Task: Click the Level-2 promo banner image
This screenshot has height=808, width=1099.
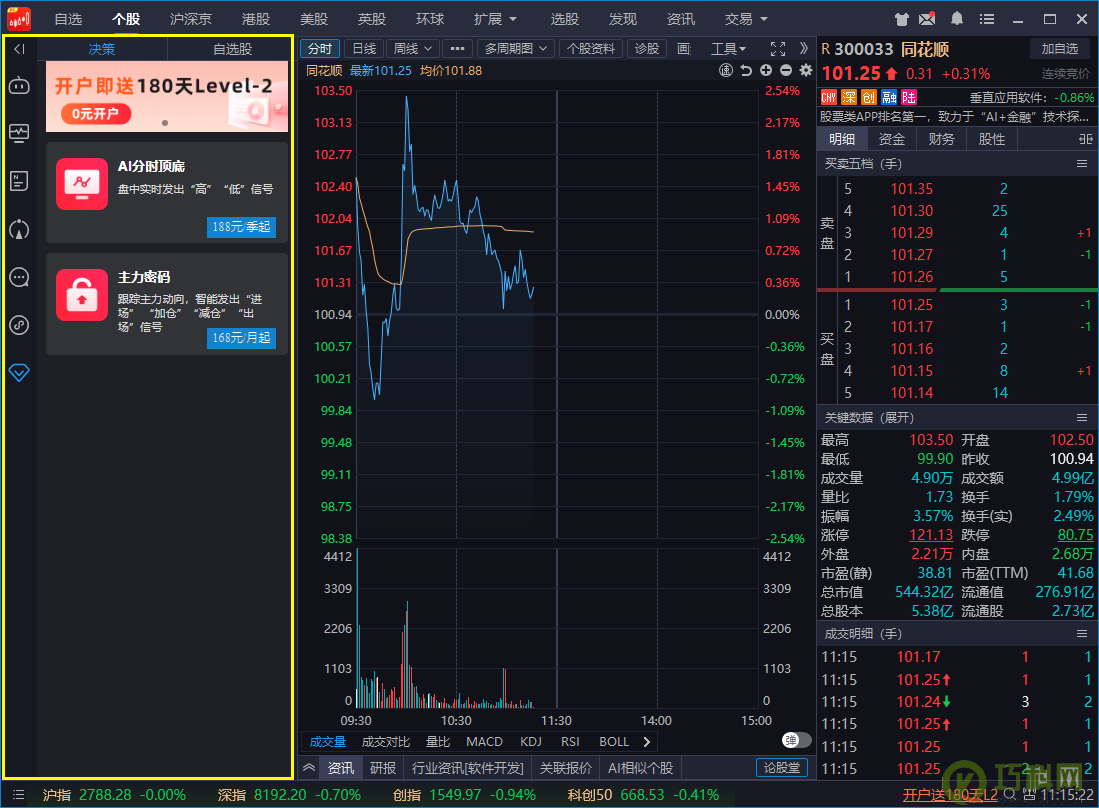Action: coord(167,96)
